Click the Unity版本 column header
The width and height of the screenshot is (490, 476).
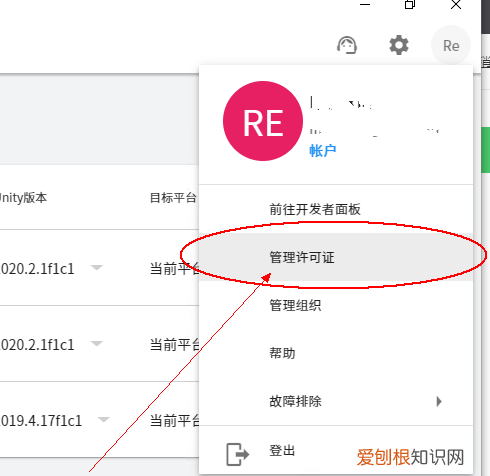23,198
